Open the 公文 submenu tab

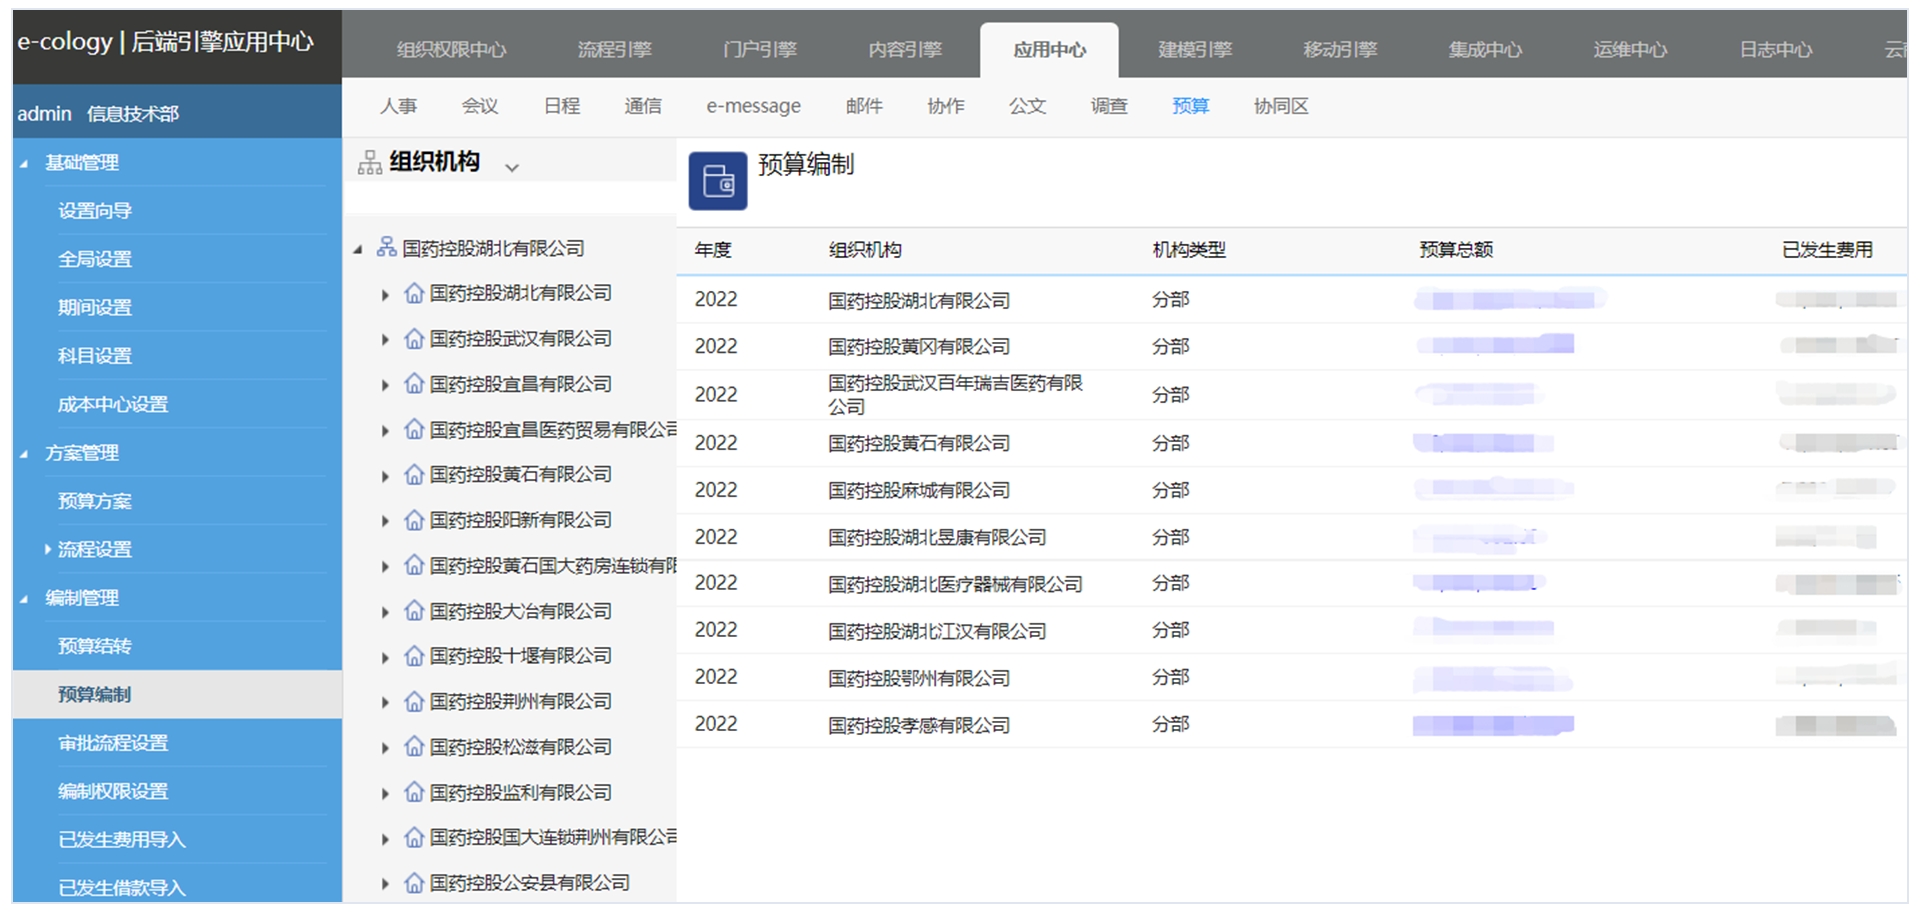1027,106
